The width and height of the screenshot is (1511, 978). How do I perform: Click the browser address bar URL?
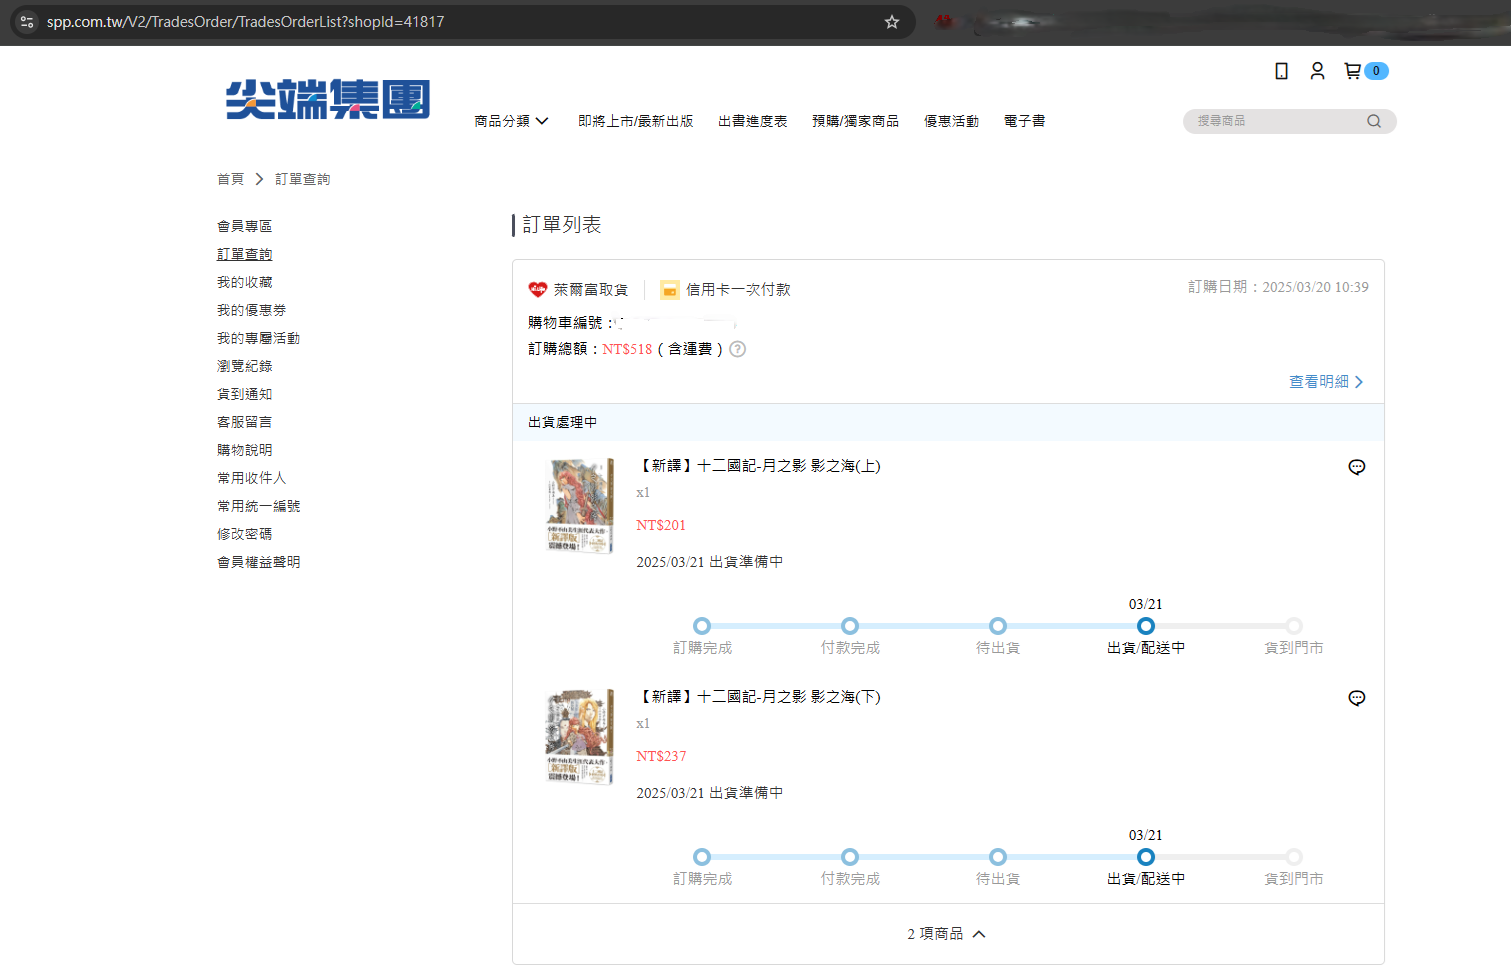click(246, 22)
